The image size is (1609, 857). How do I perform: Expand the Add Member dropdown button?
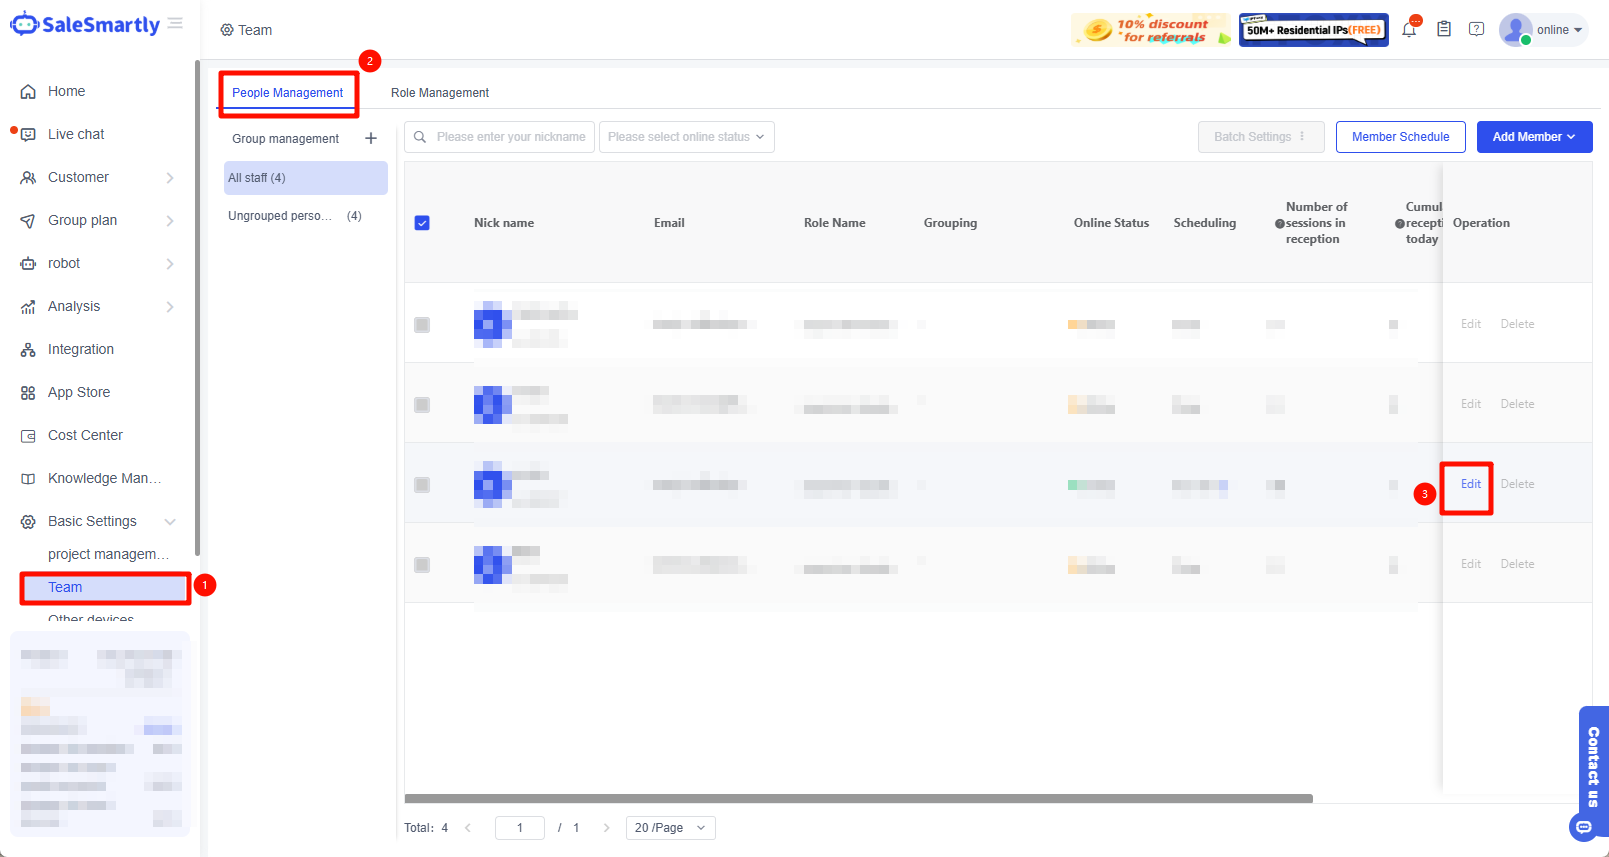point(1534,137)
